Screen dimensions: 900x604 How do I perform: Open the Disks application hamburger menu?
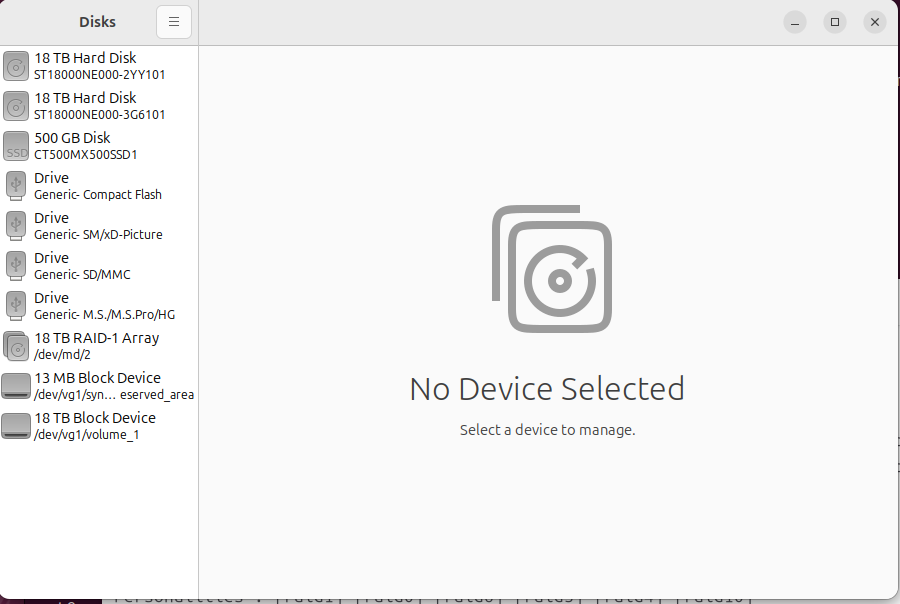pos(173,22)
